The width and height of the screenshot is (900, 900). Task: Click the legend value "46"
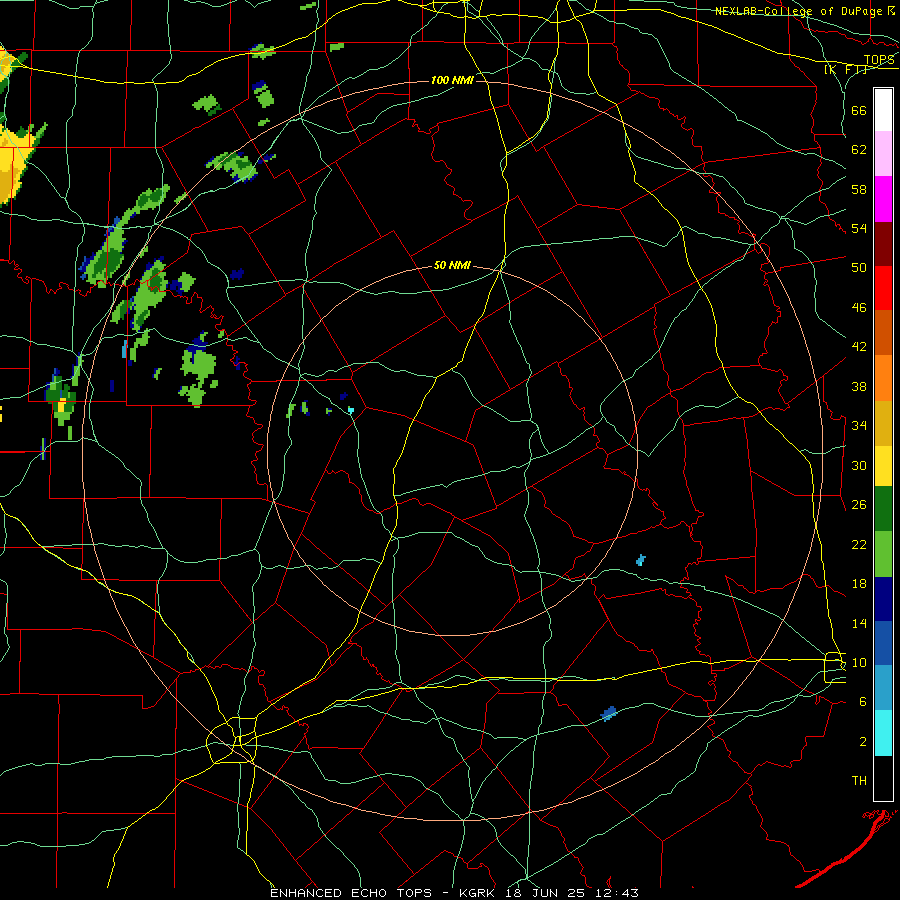coord(859,308)
